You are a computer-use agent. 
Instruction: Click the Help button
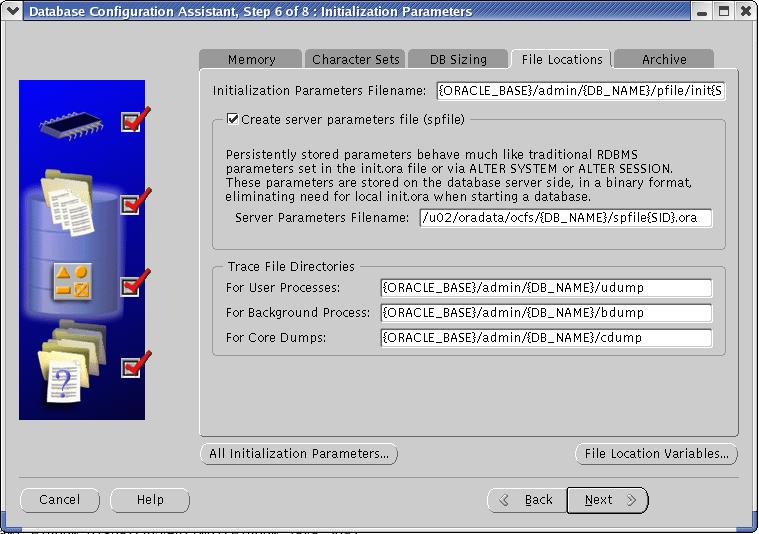click(x=150, y=500)
